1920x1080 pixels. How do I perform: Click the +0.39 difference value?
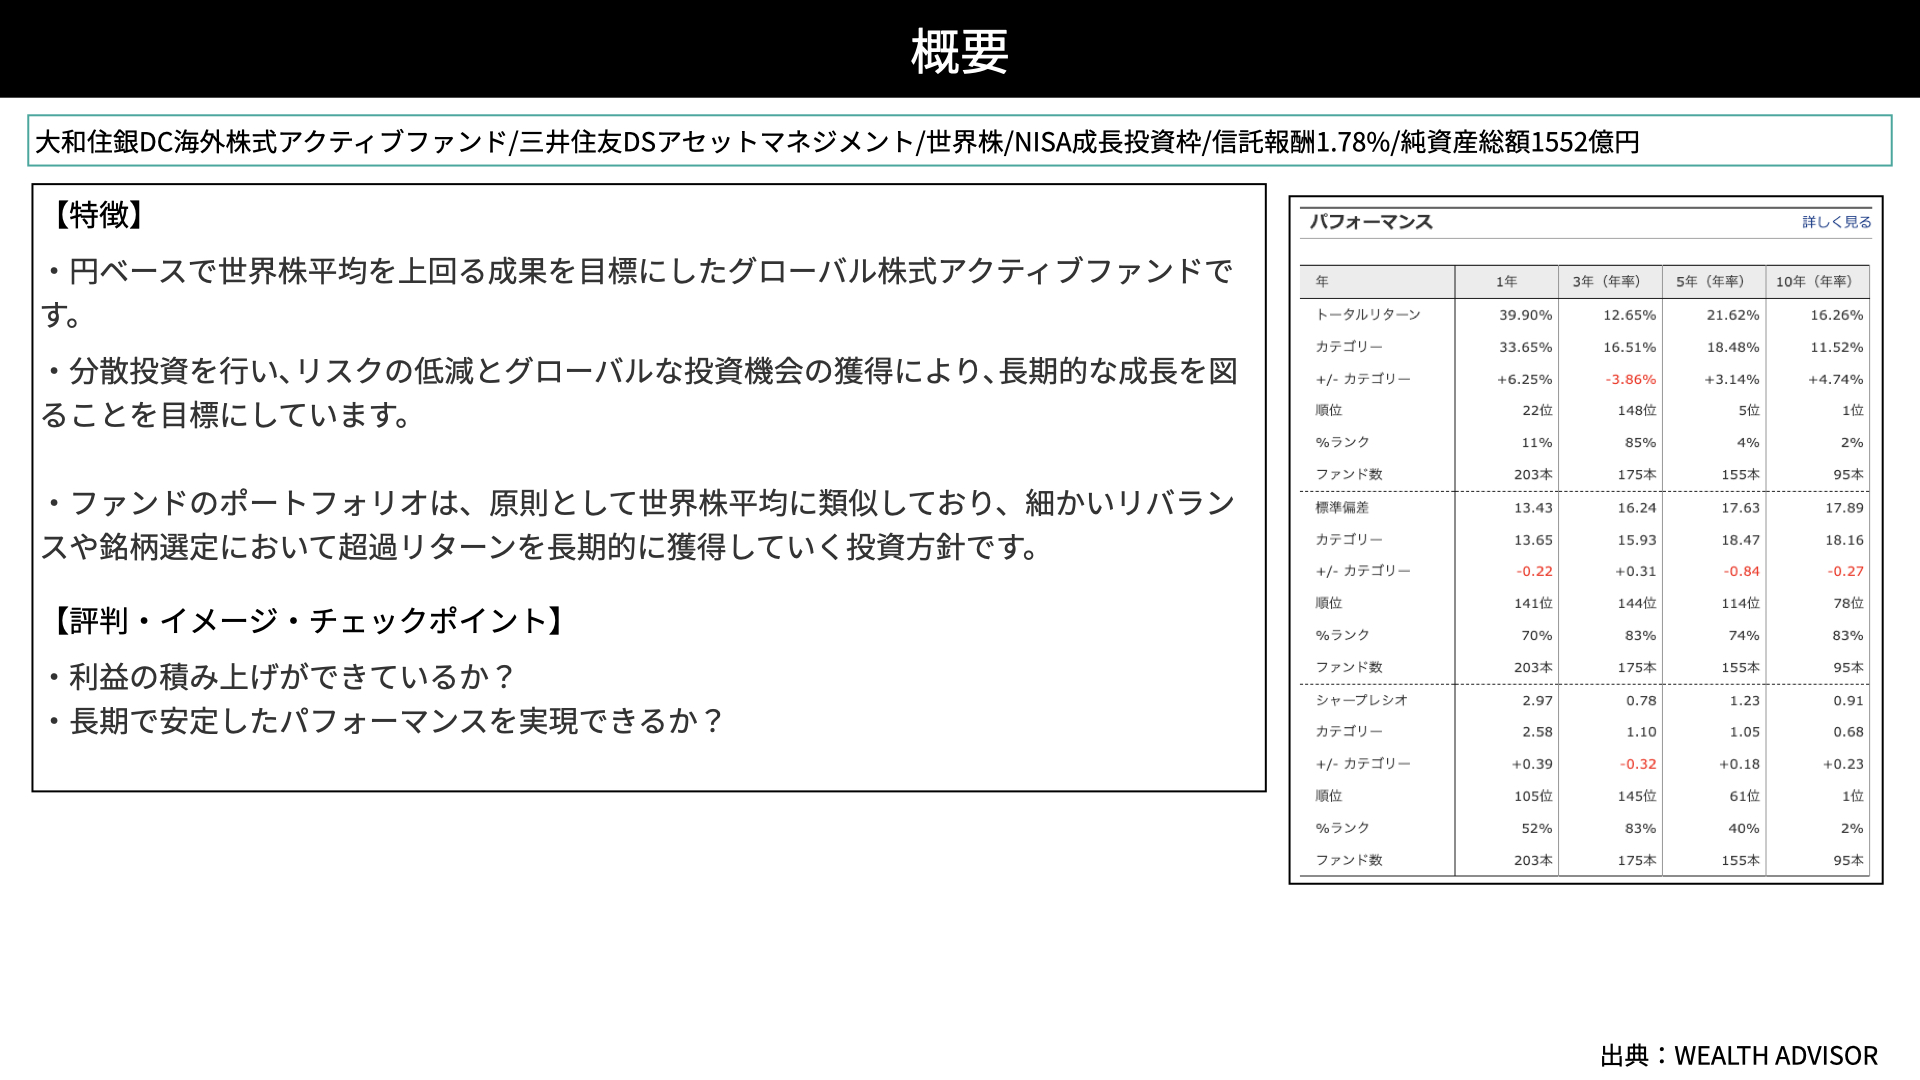coord(1532,765)
